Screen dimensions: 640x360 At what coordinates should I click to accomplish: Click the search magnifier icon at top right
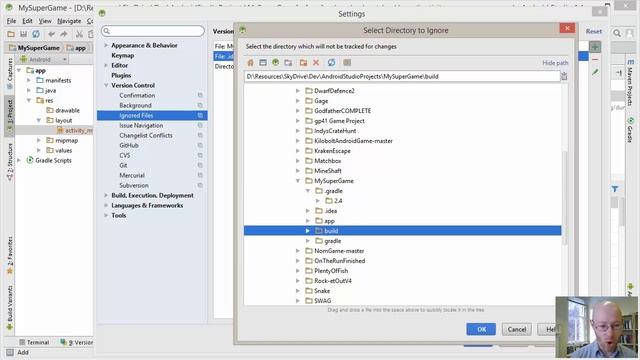pyautogui.click(x=617, y=33)
